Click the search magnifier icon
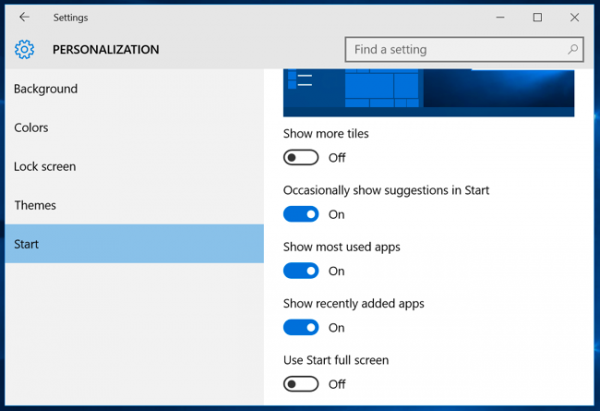This screenshot has width=600, height=411. (573, 49)
